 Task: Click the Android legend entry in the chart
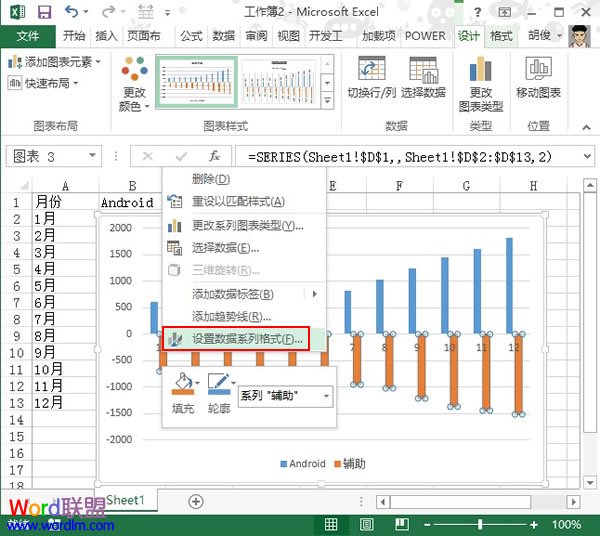coord(303,464)
